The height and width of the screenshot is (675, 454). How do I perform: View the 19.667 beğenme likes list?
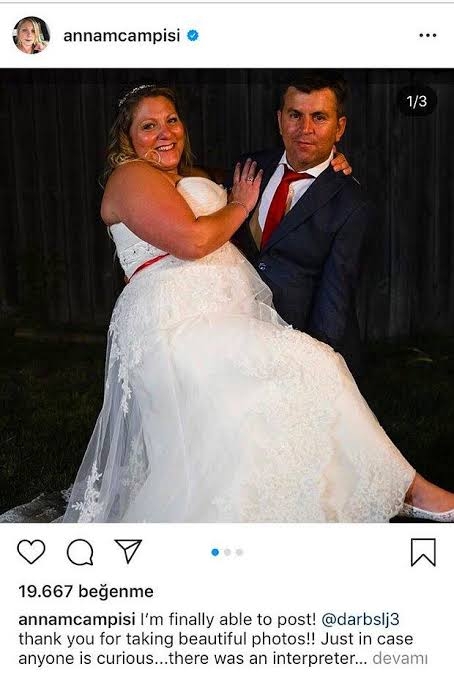(x=86, y=591)
